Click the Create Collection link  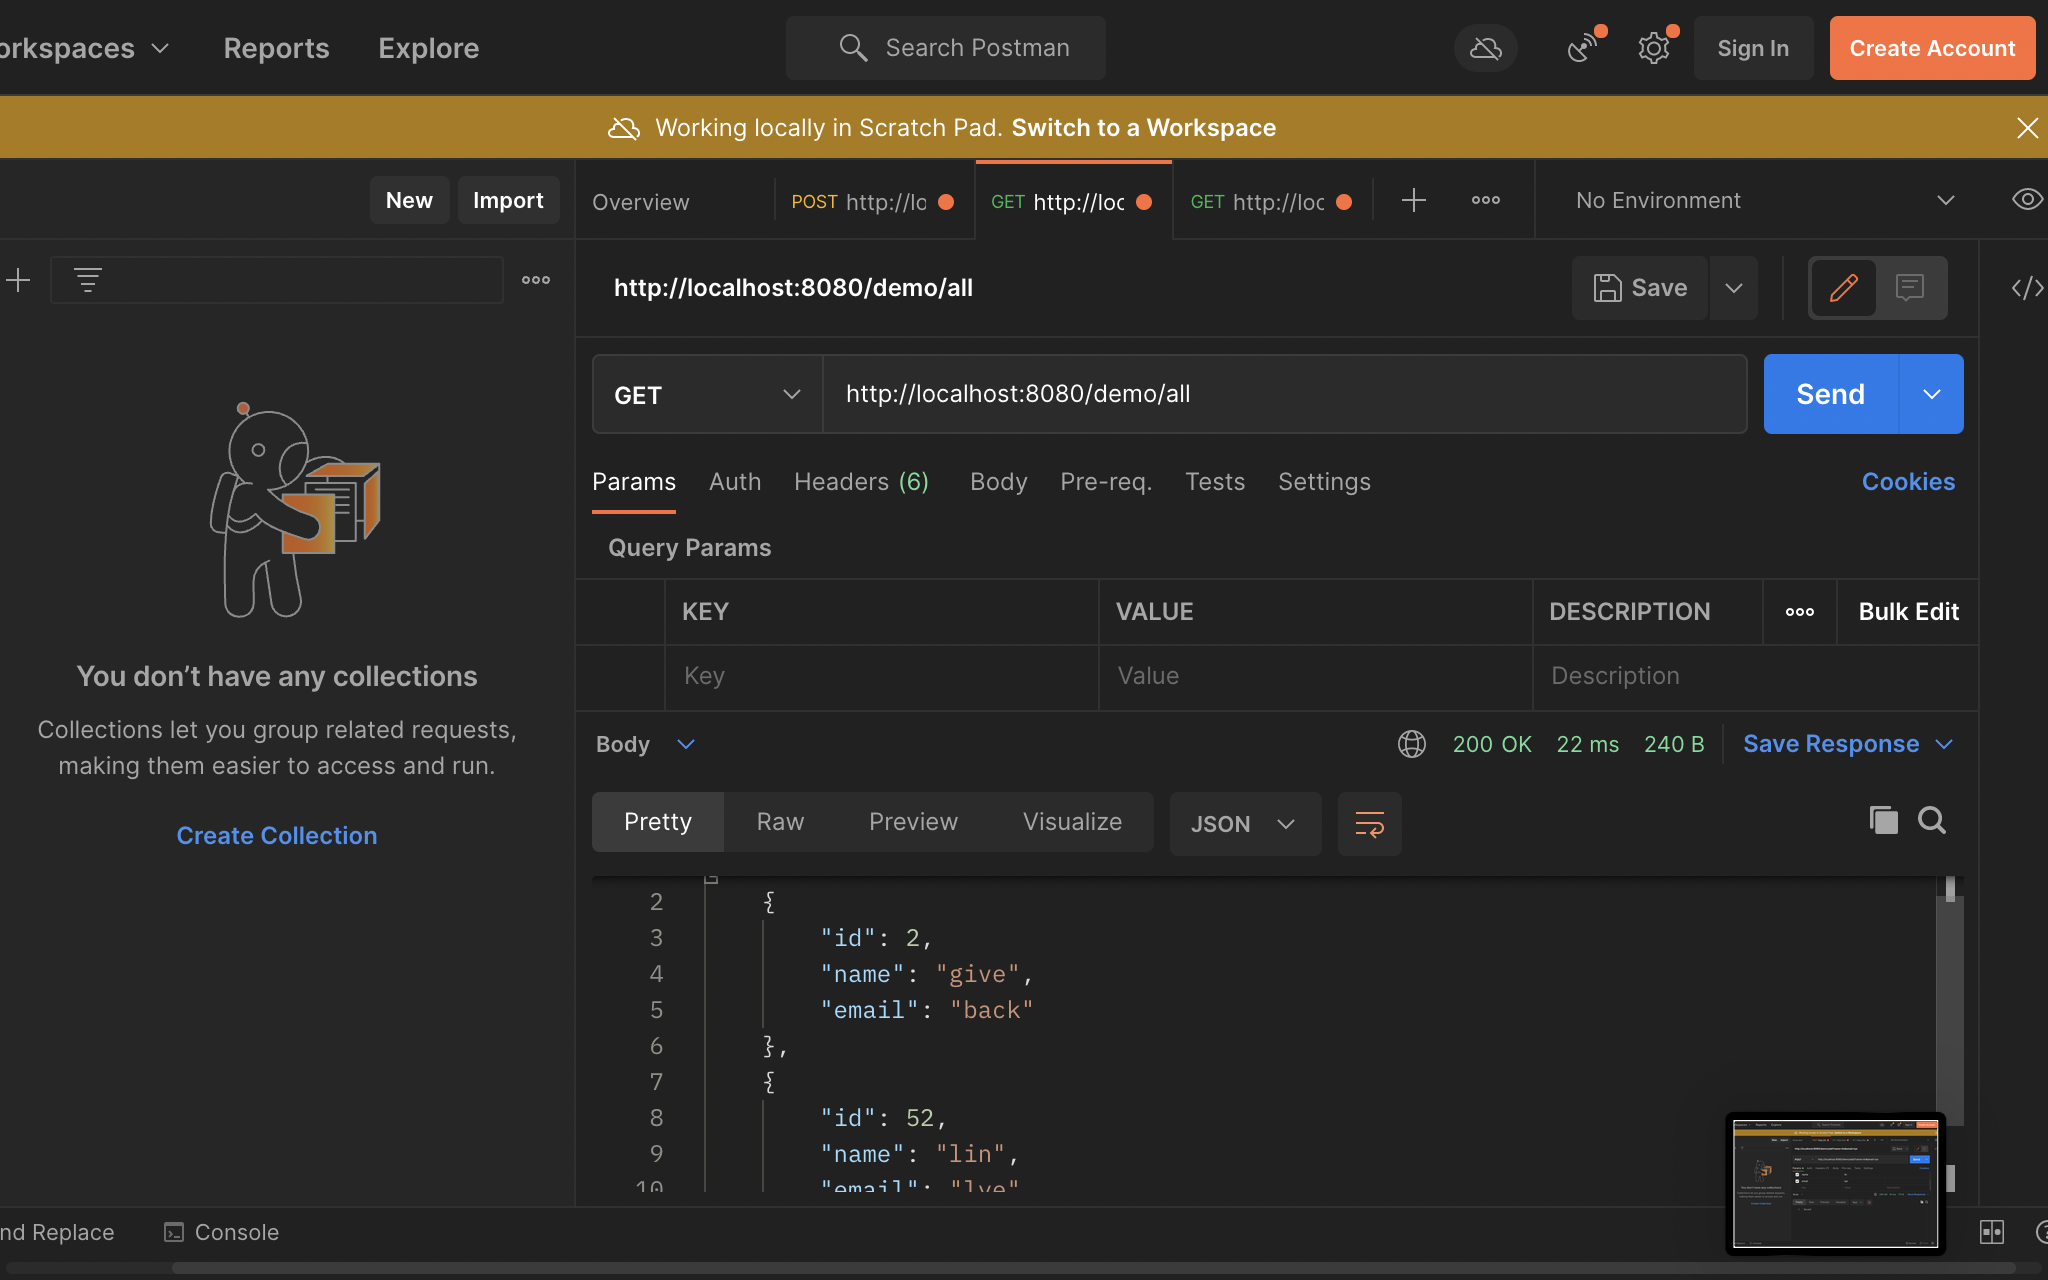tap(277, 836)
